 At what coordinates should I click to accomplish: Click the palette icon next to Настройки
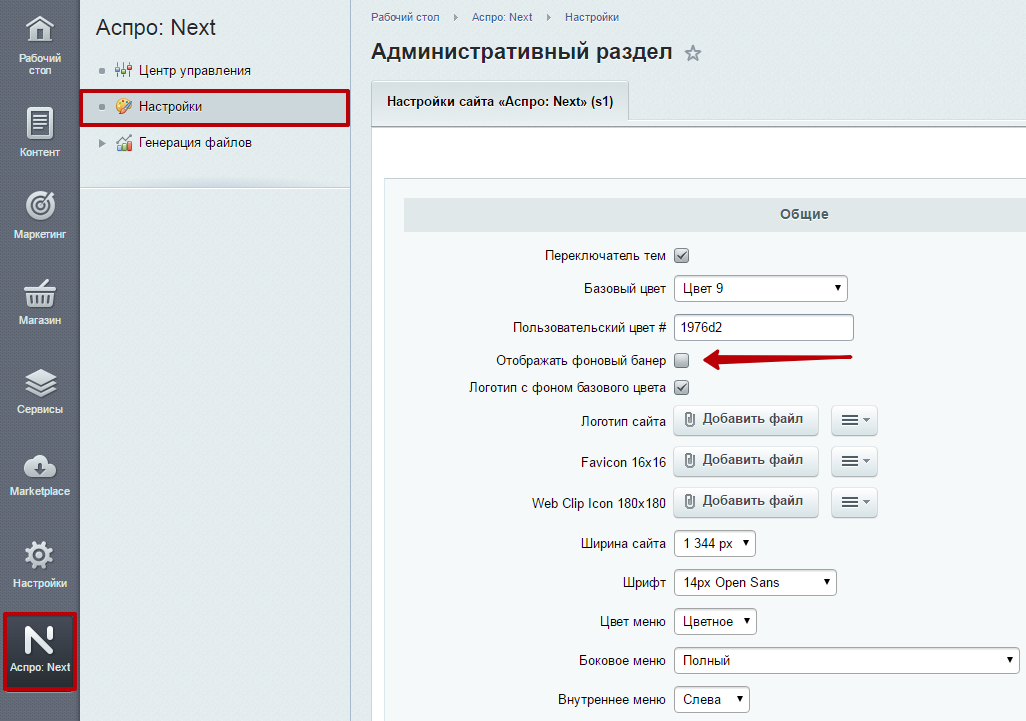click(x=124, y=106)
